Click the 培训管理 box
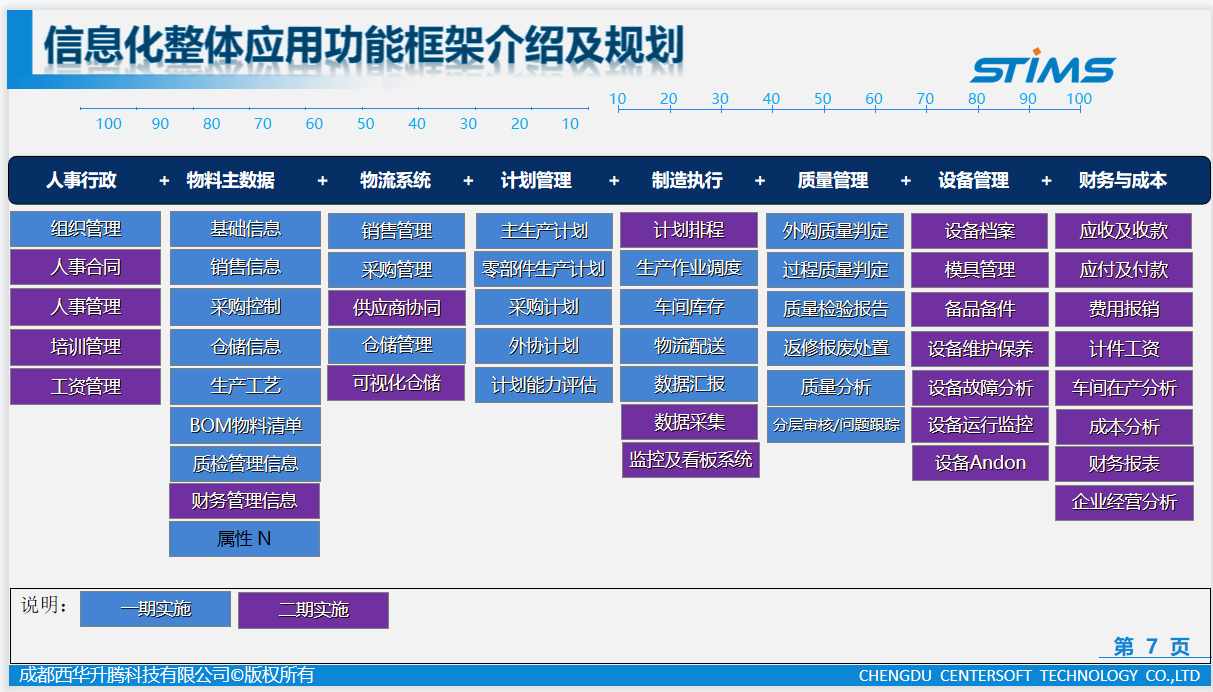The height and width of the screenshot is (692, 1213). (x=85, y=347)
